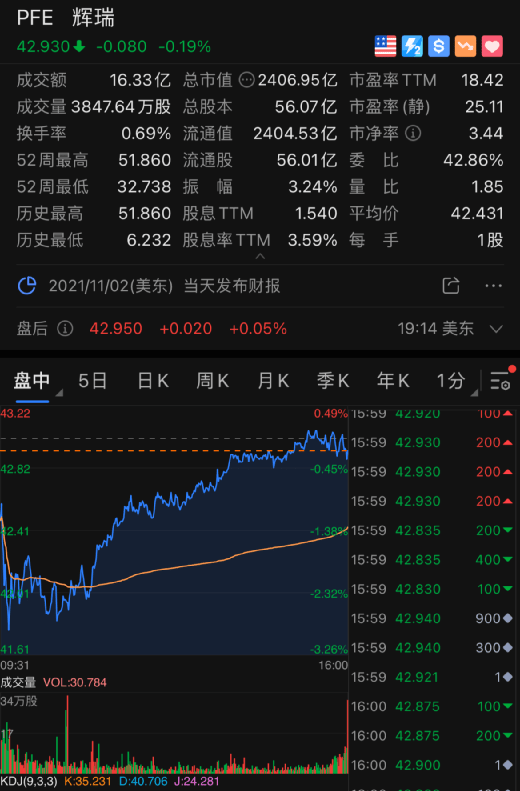
Task: Tap the 委比 42.86% value
Action: click(x=473, y=160)
